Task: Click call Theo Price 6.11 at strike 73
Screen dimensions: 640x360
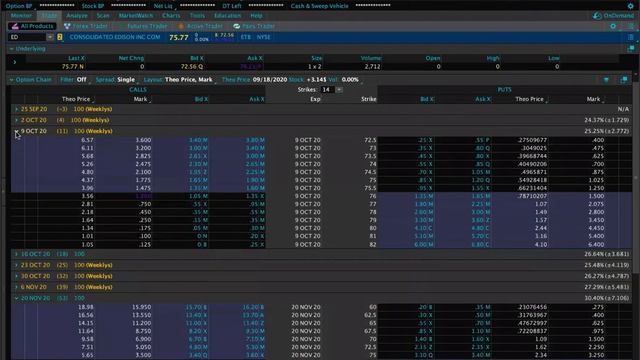Action: pyautogui.click(x=87, y=148)
